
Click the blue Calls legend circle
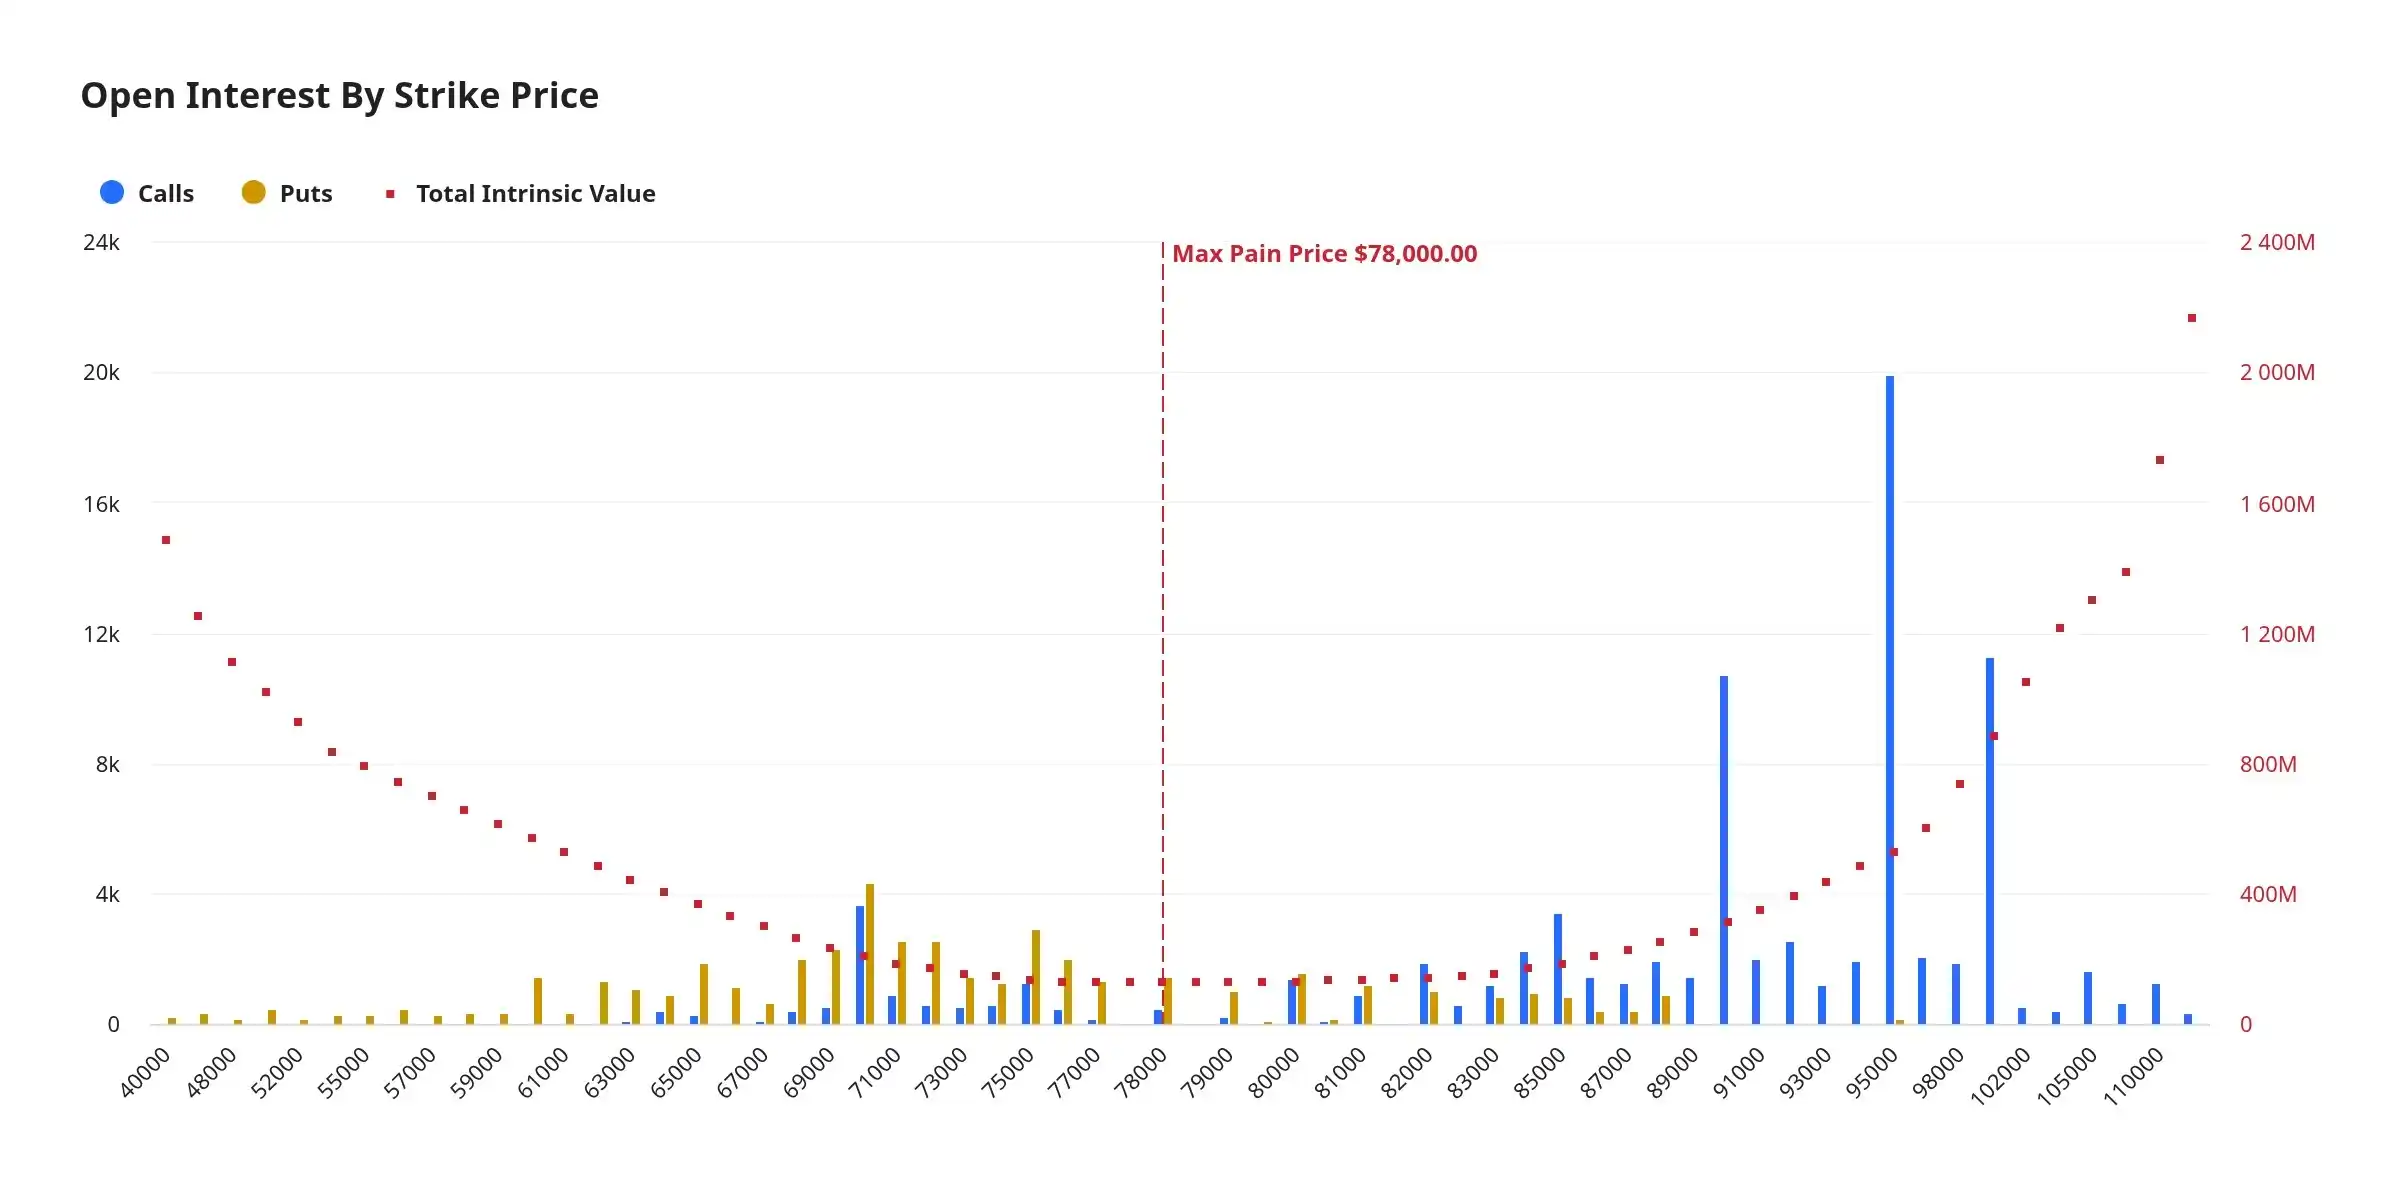tap(112, 192)
